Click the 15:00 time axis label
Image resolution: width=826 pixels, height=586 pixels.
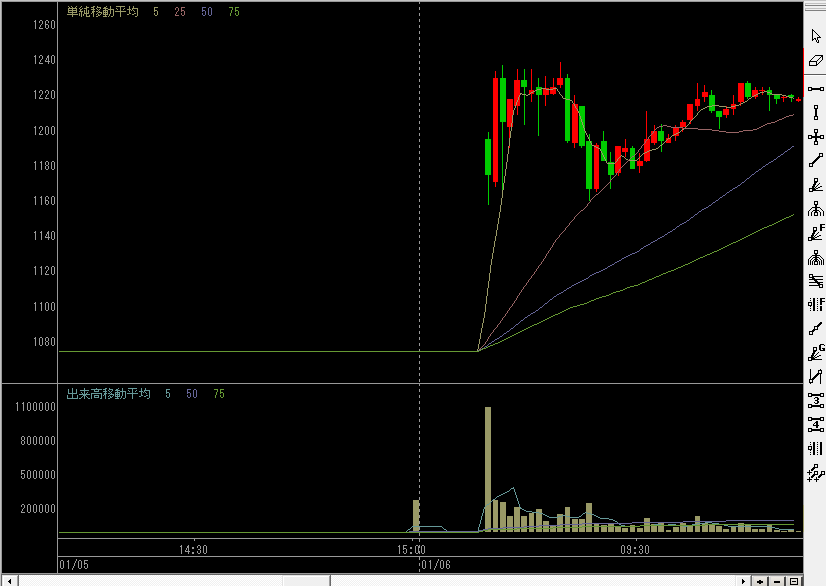(411, 550)
